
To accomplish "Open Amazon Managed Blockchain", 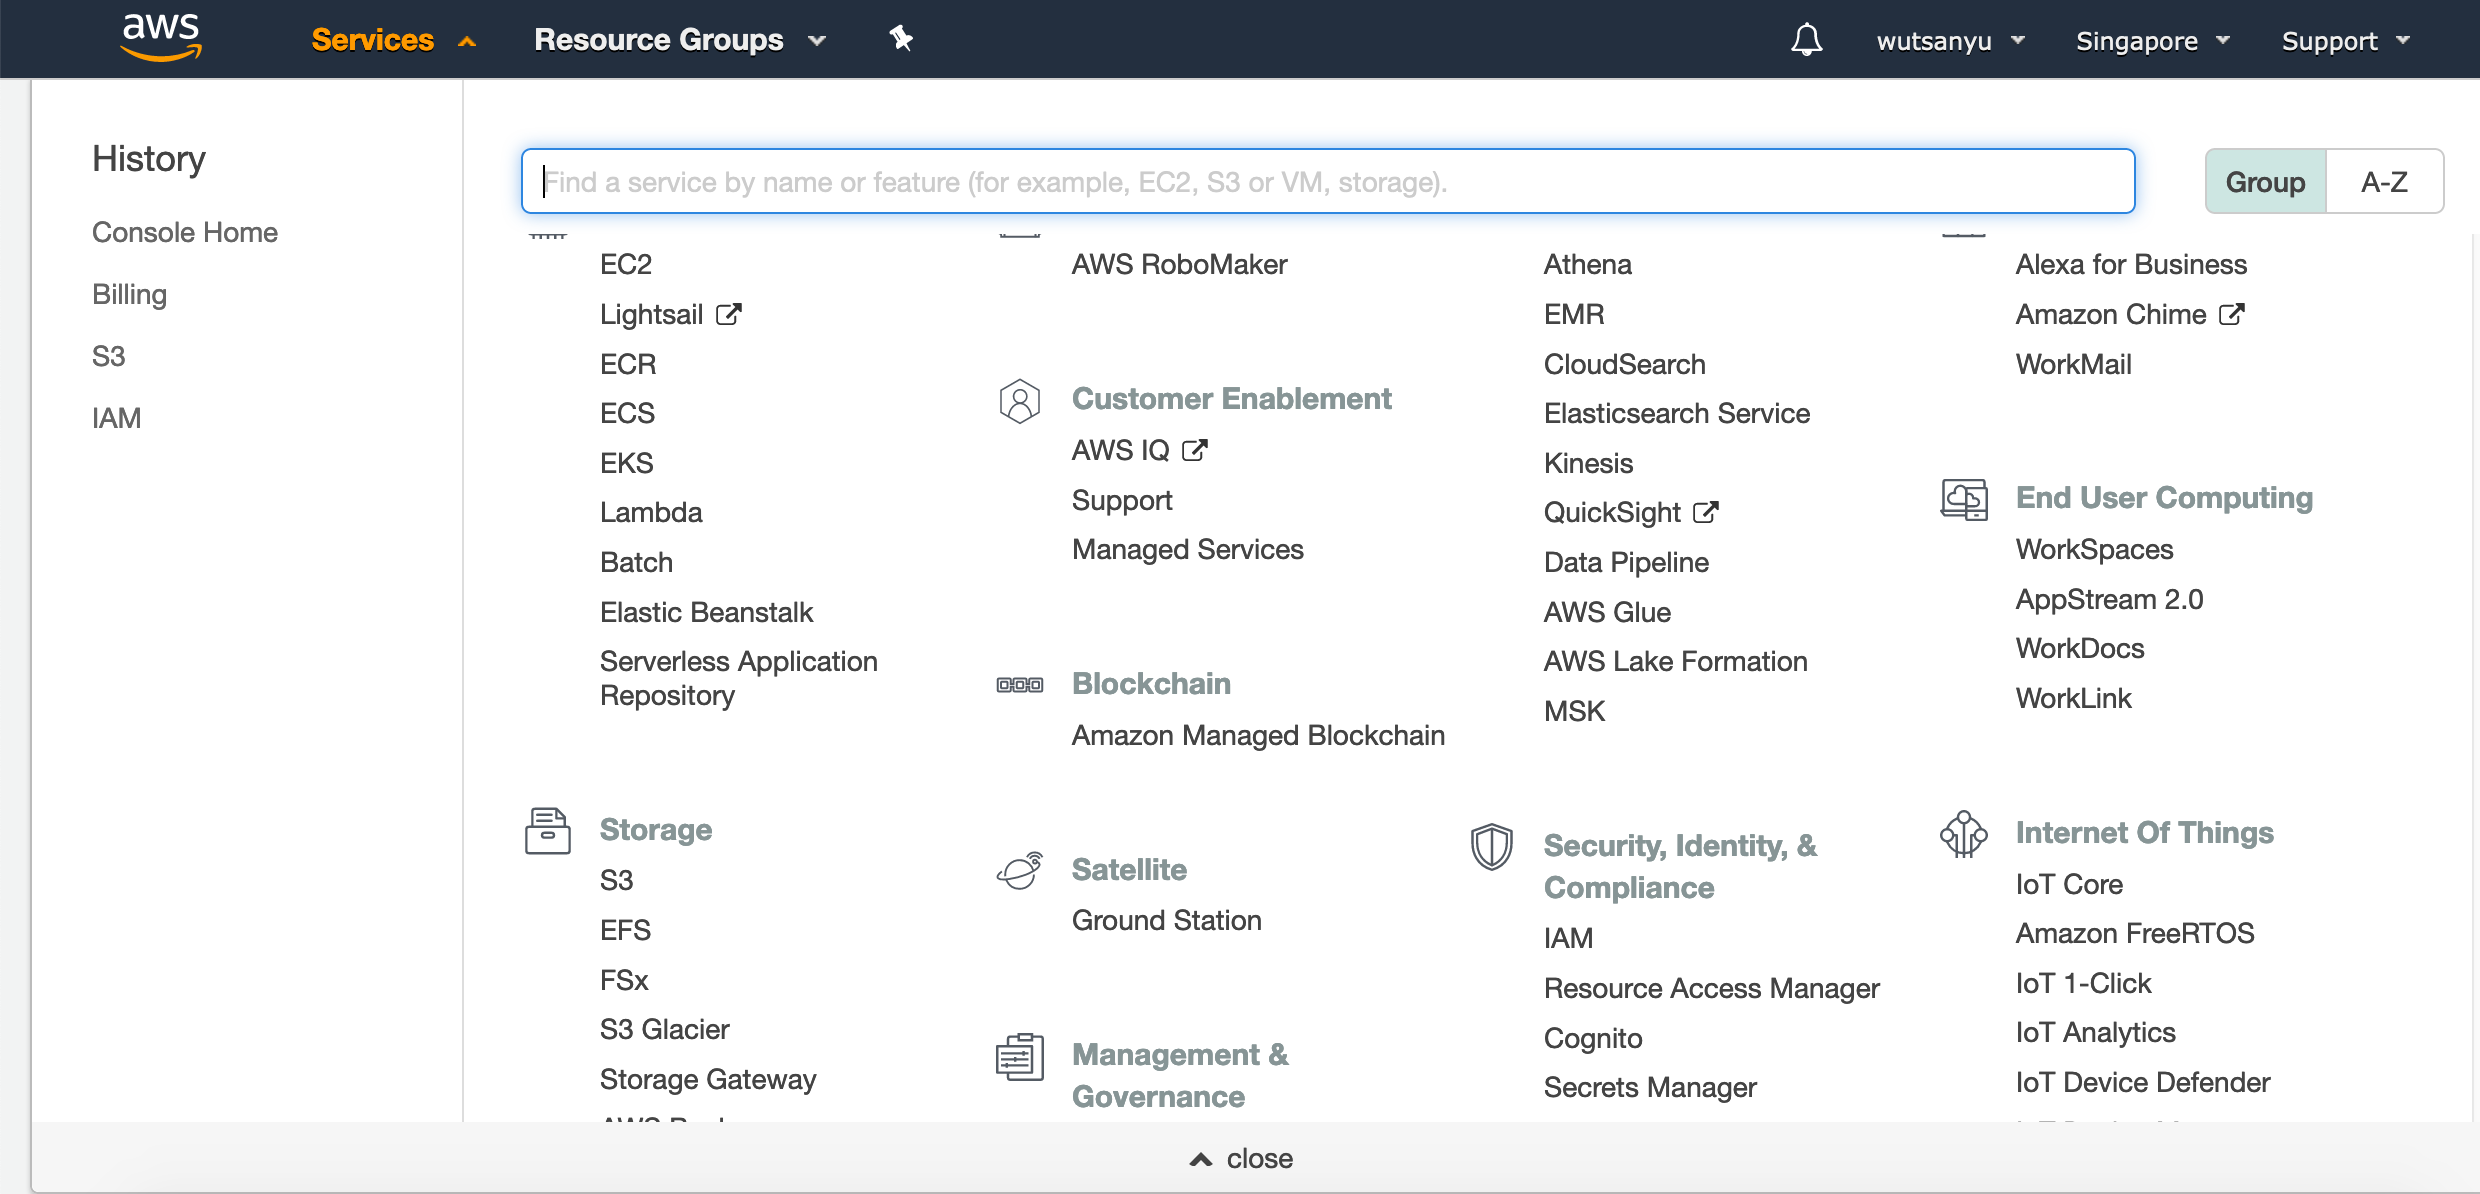I will point(1259,735).
